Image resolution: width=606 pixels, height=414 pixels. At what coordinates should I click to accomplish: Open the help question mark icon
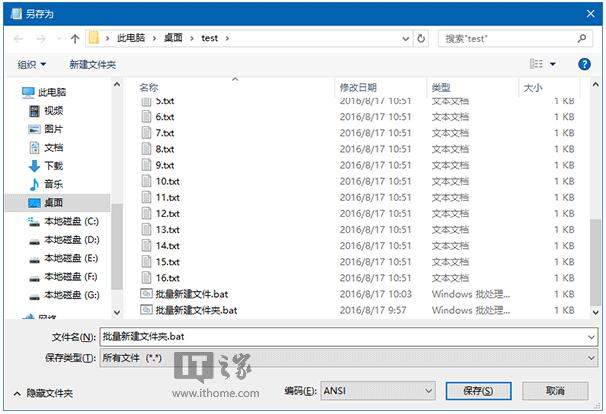tap(584, 64)
